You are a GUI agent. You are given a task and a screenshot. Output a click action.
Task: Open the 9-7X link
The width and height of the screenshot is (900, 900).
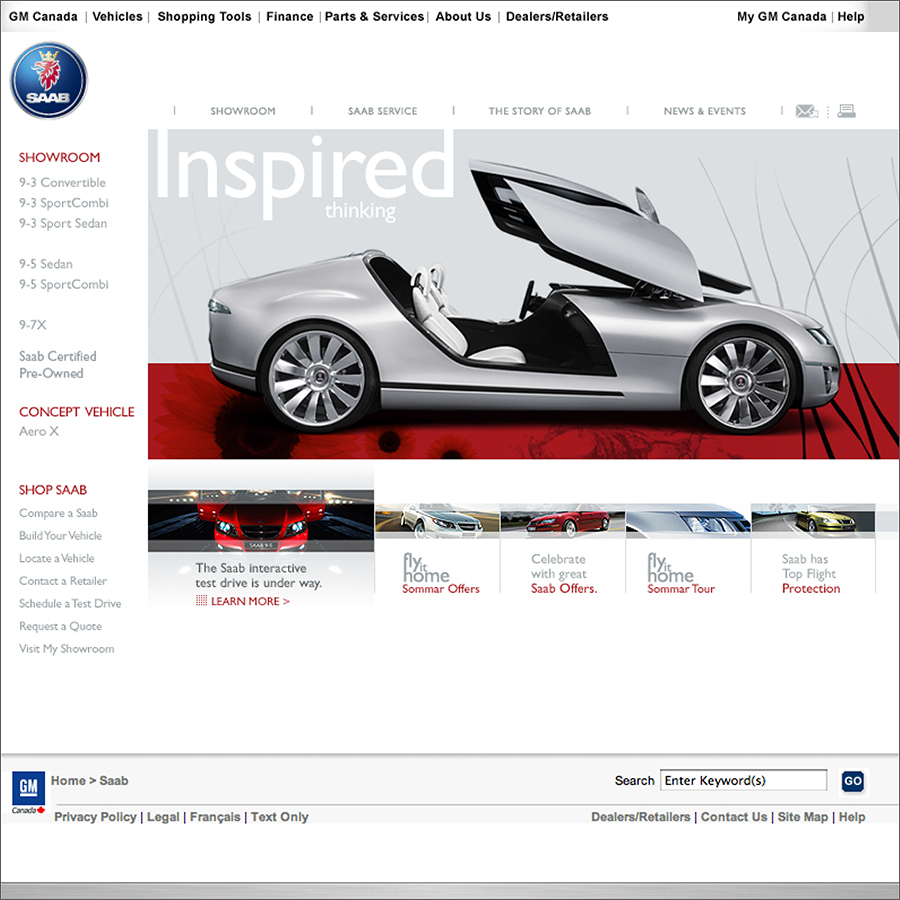click(x=32, y=325)
